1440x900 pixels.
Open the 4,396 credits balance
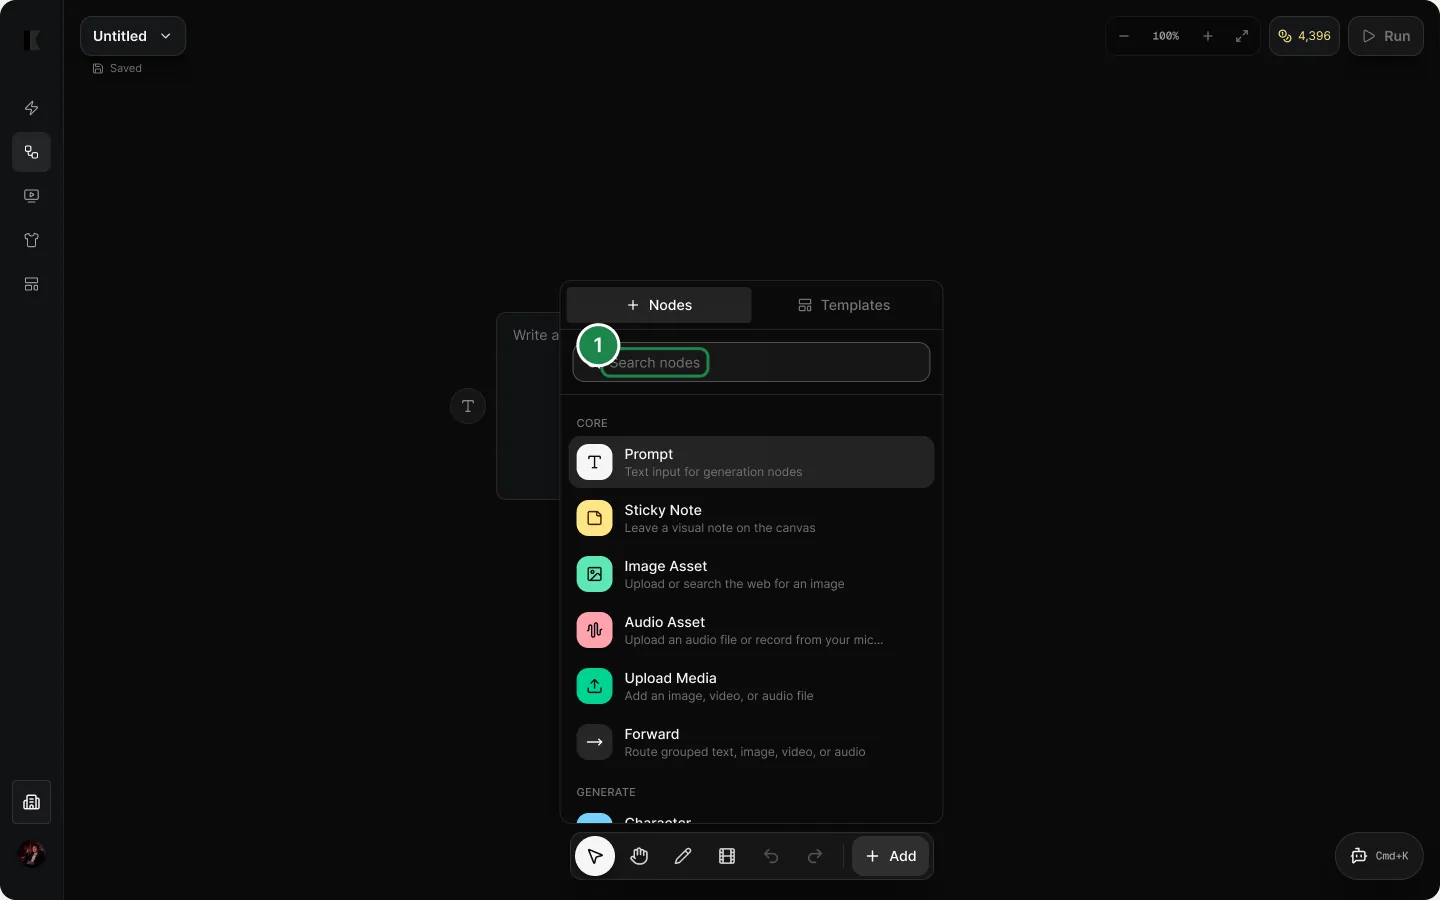(x=1304, y=36)
